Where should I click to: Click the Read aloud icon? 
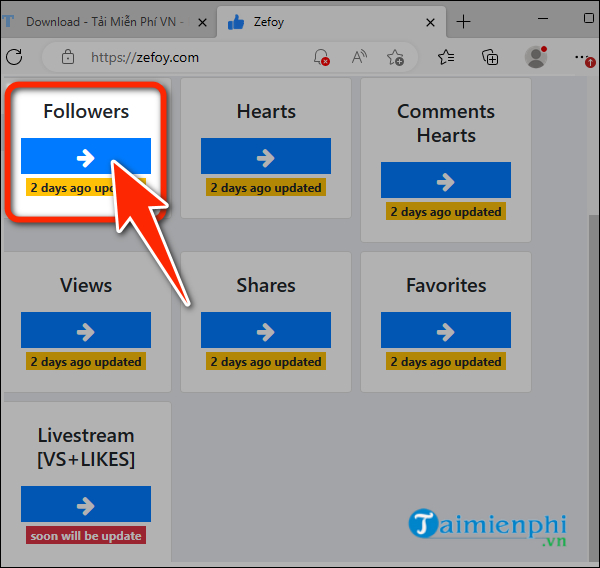coord(359,57)
